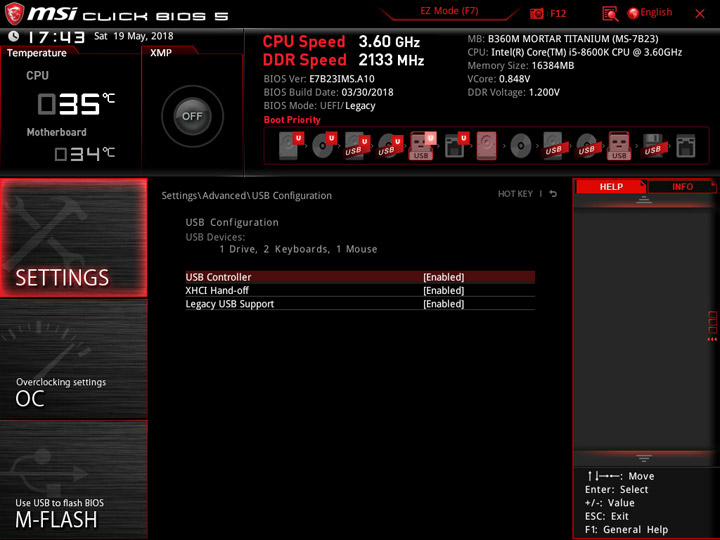Select the UEFI USB CD/DVD boot icon
The width and height of the screenshot is (720, 540).
[x=390, y=145]
